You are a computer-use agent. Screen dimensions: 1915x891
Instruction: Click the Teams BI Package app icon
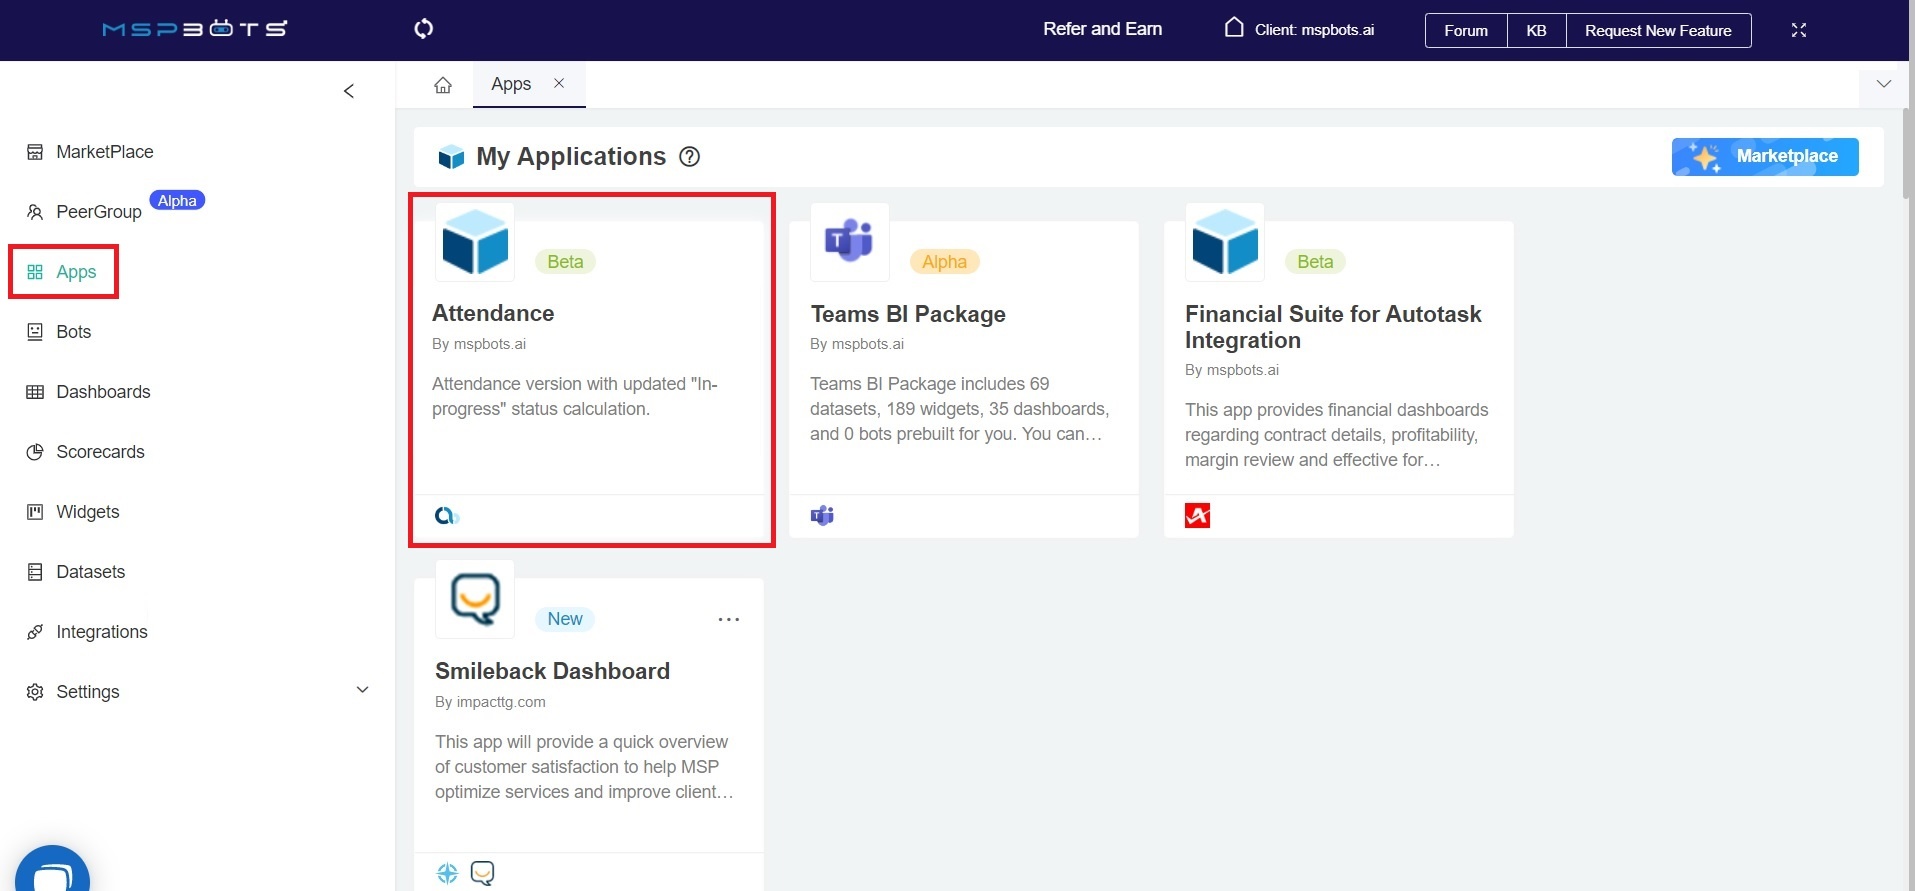click(849, 242)
